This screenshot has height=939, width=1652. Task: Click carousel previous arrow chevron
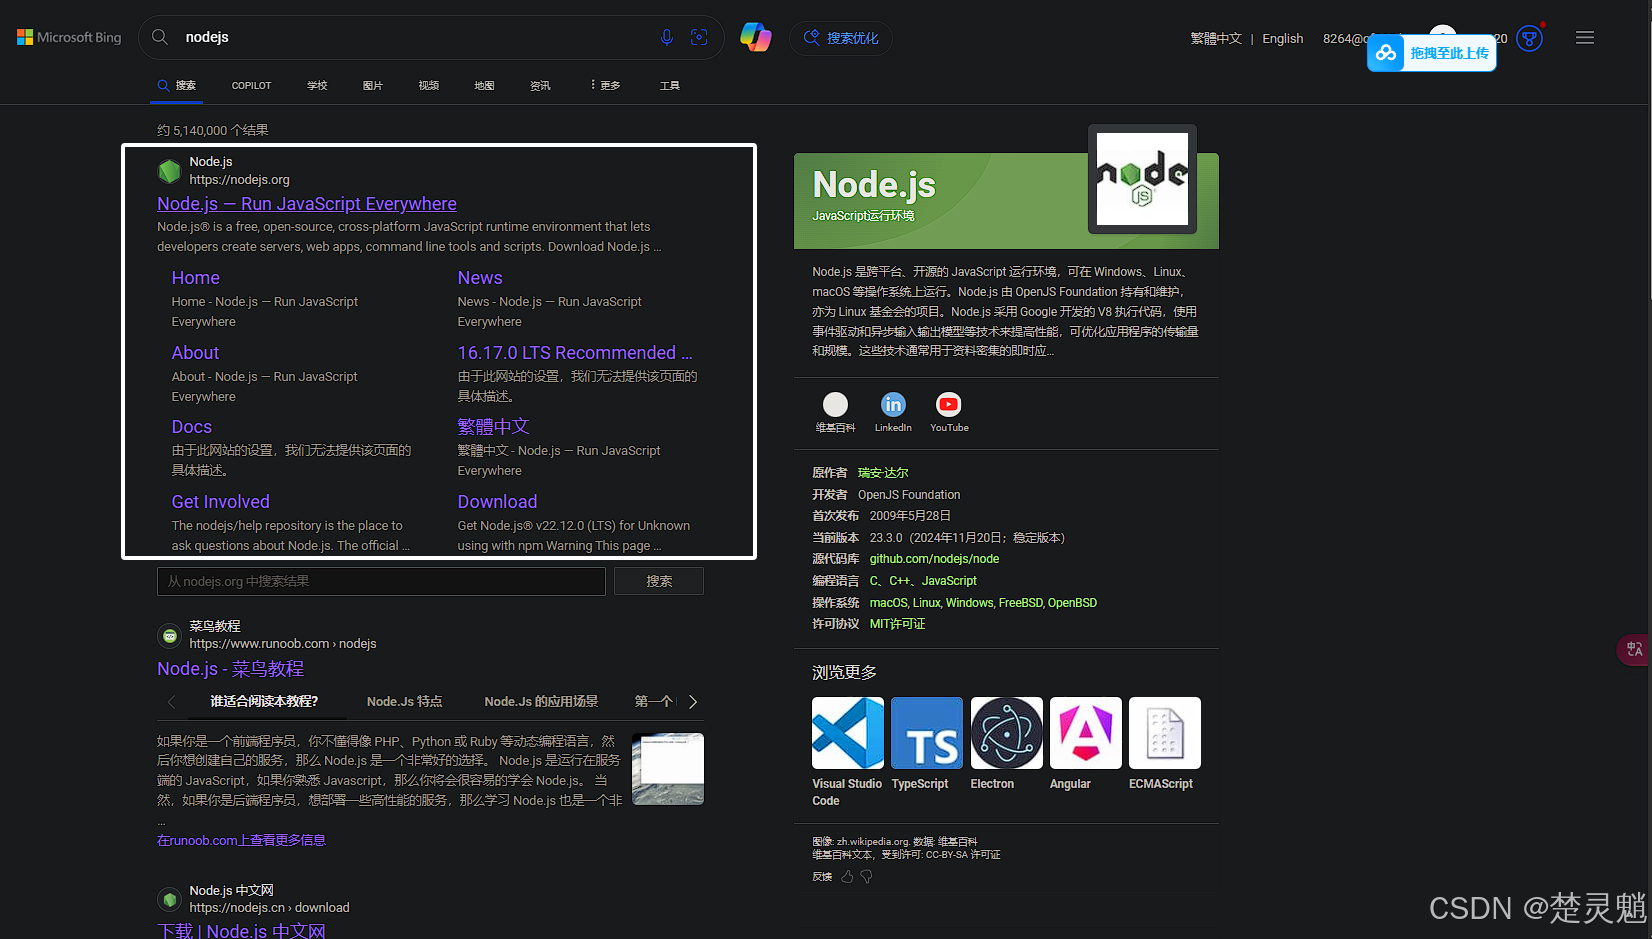(171, 702)
